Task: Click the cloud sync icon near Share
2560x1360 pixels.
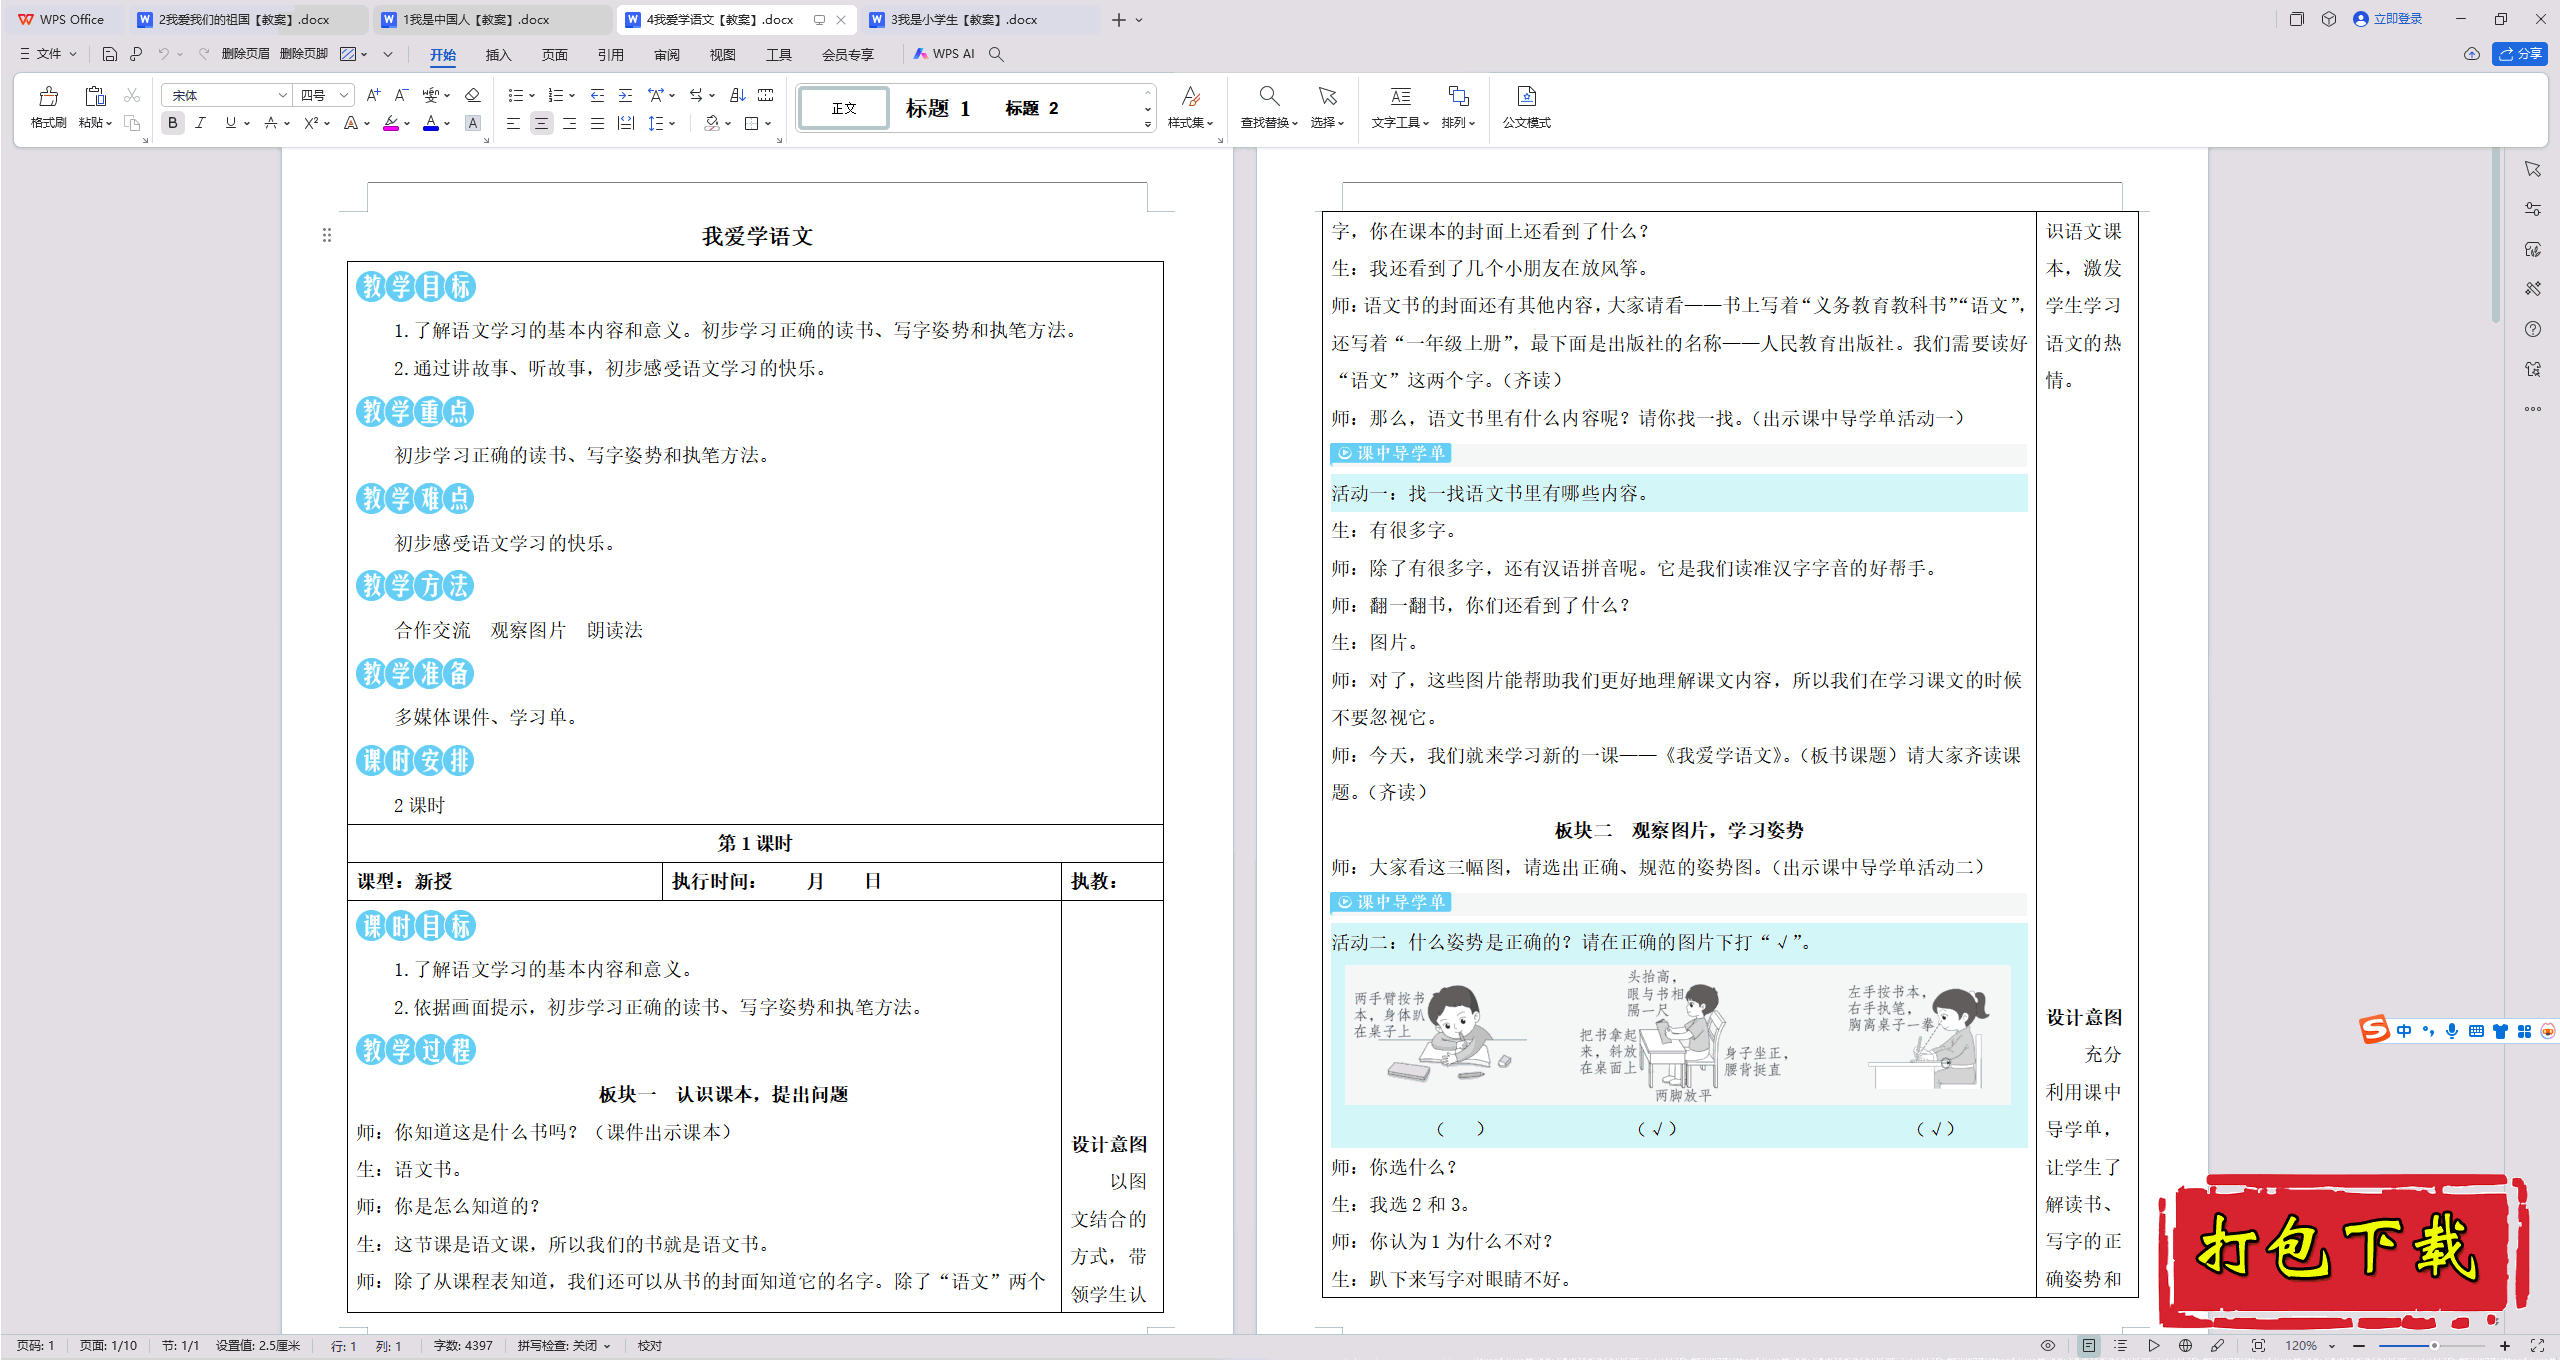Action: pyautogui.click(x=2472, y=54)
